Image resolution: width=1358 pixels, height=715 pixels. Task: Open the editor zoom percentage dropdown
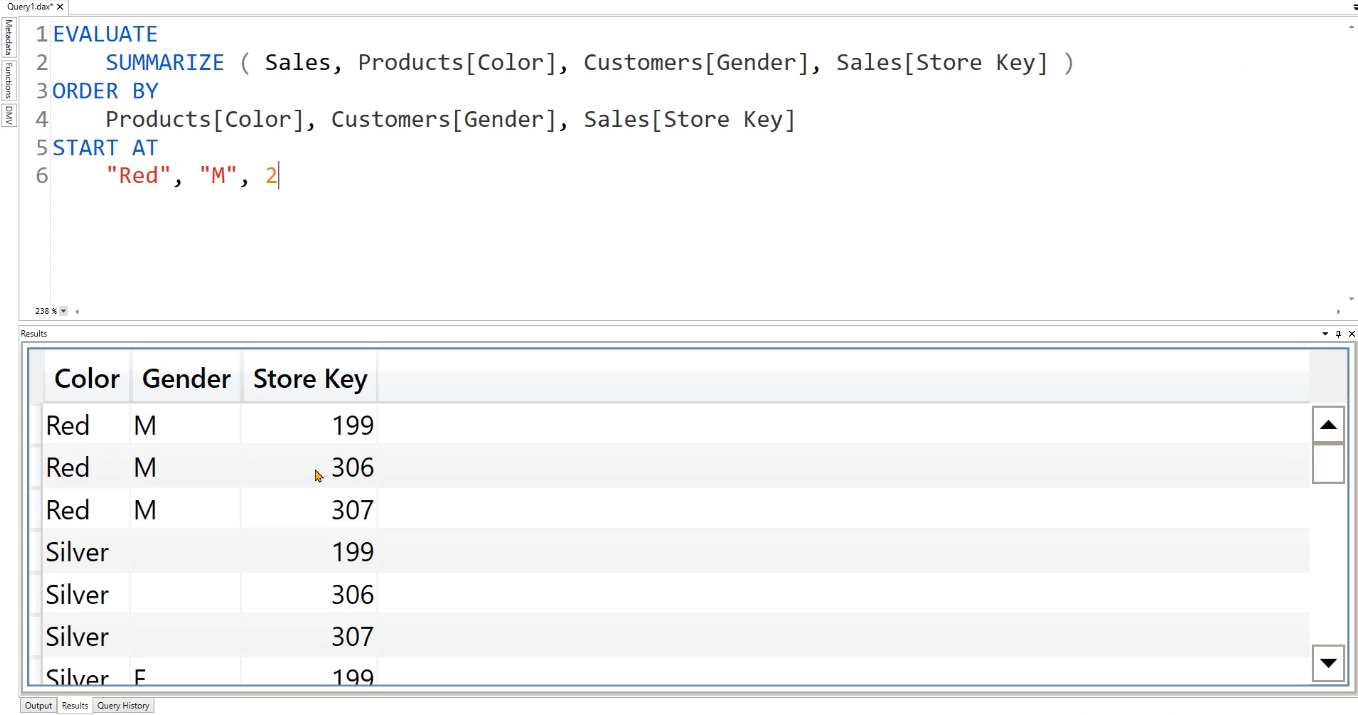64,311
